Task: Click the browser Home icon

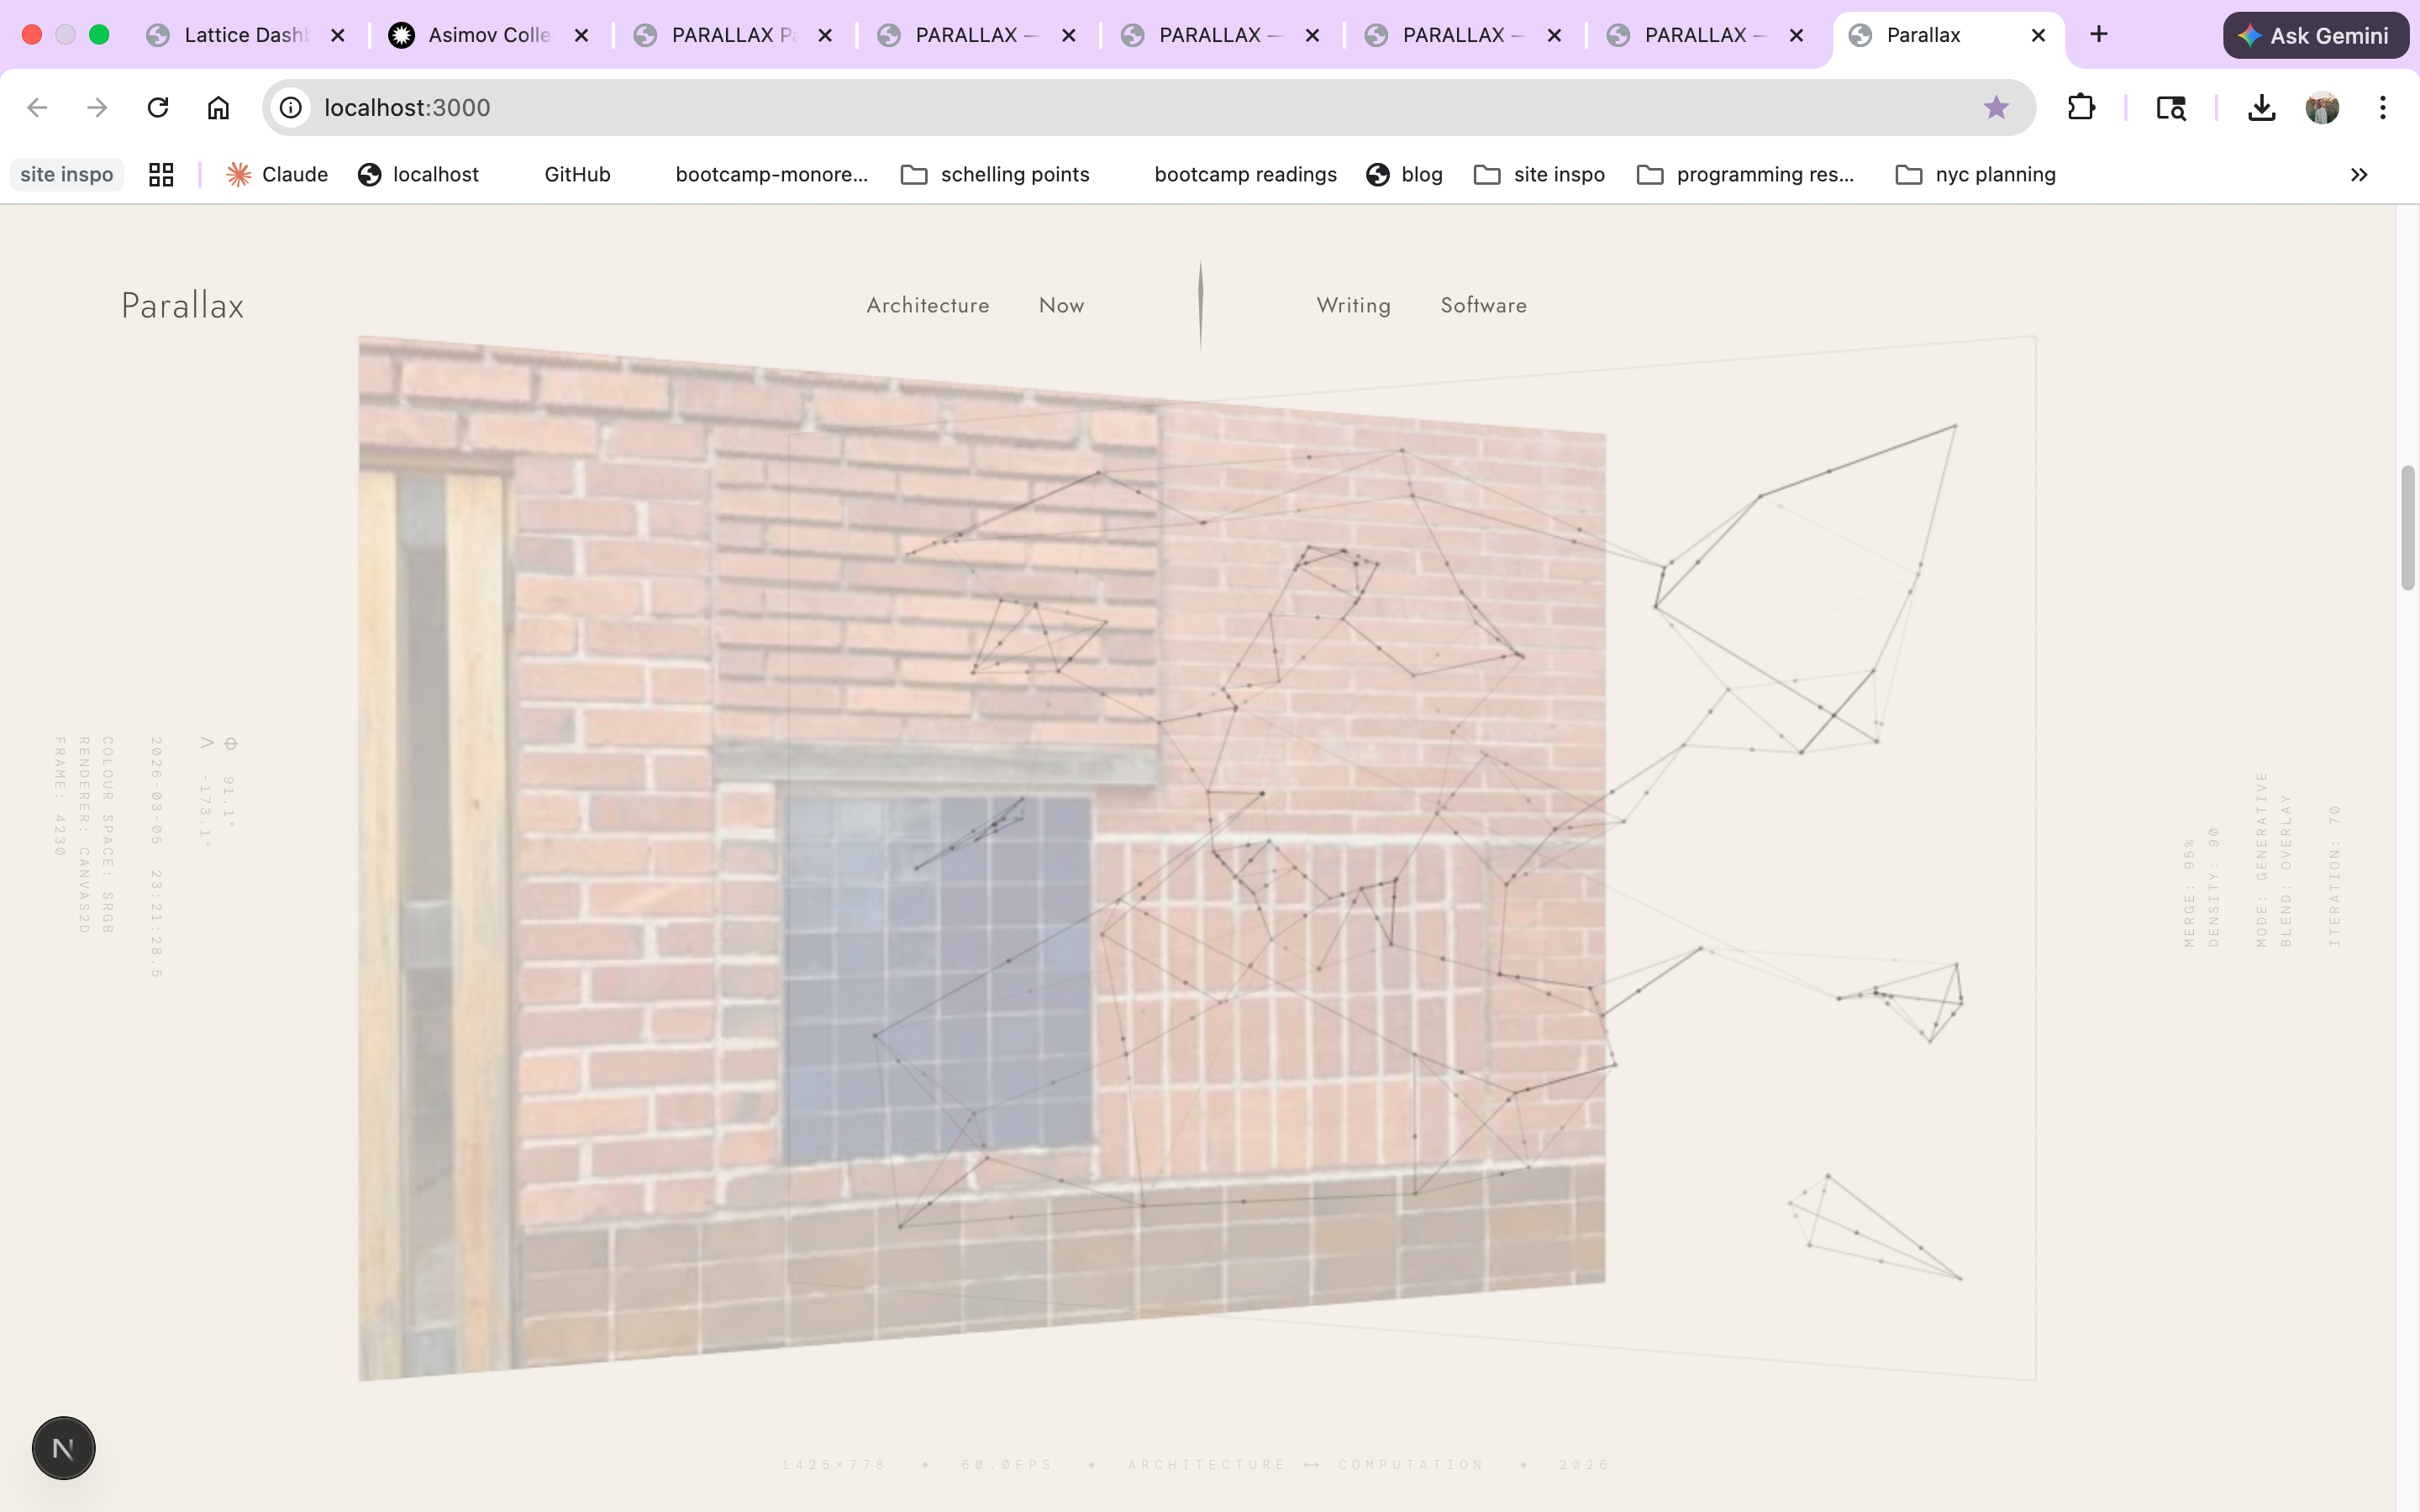Action: 218,107
